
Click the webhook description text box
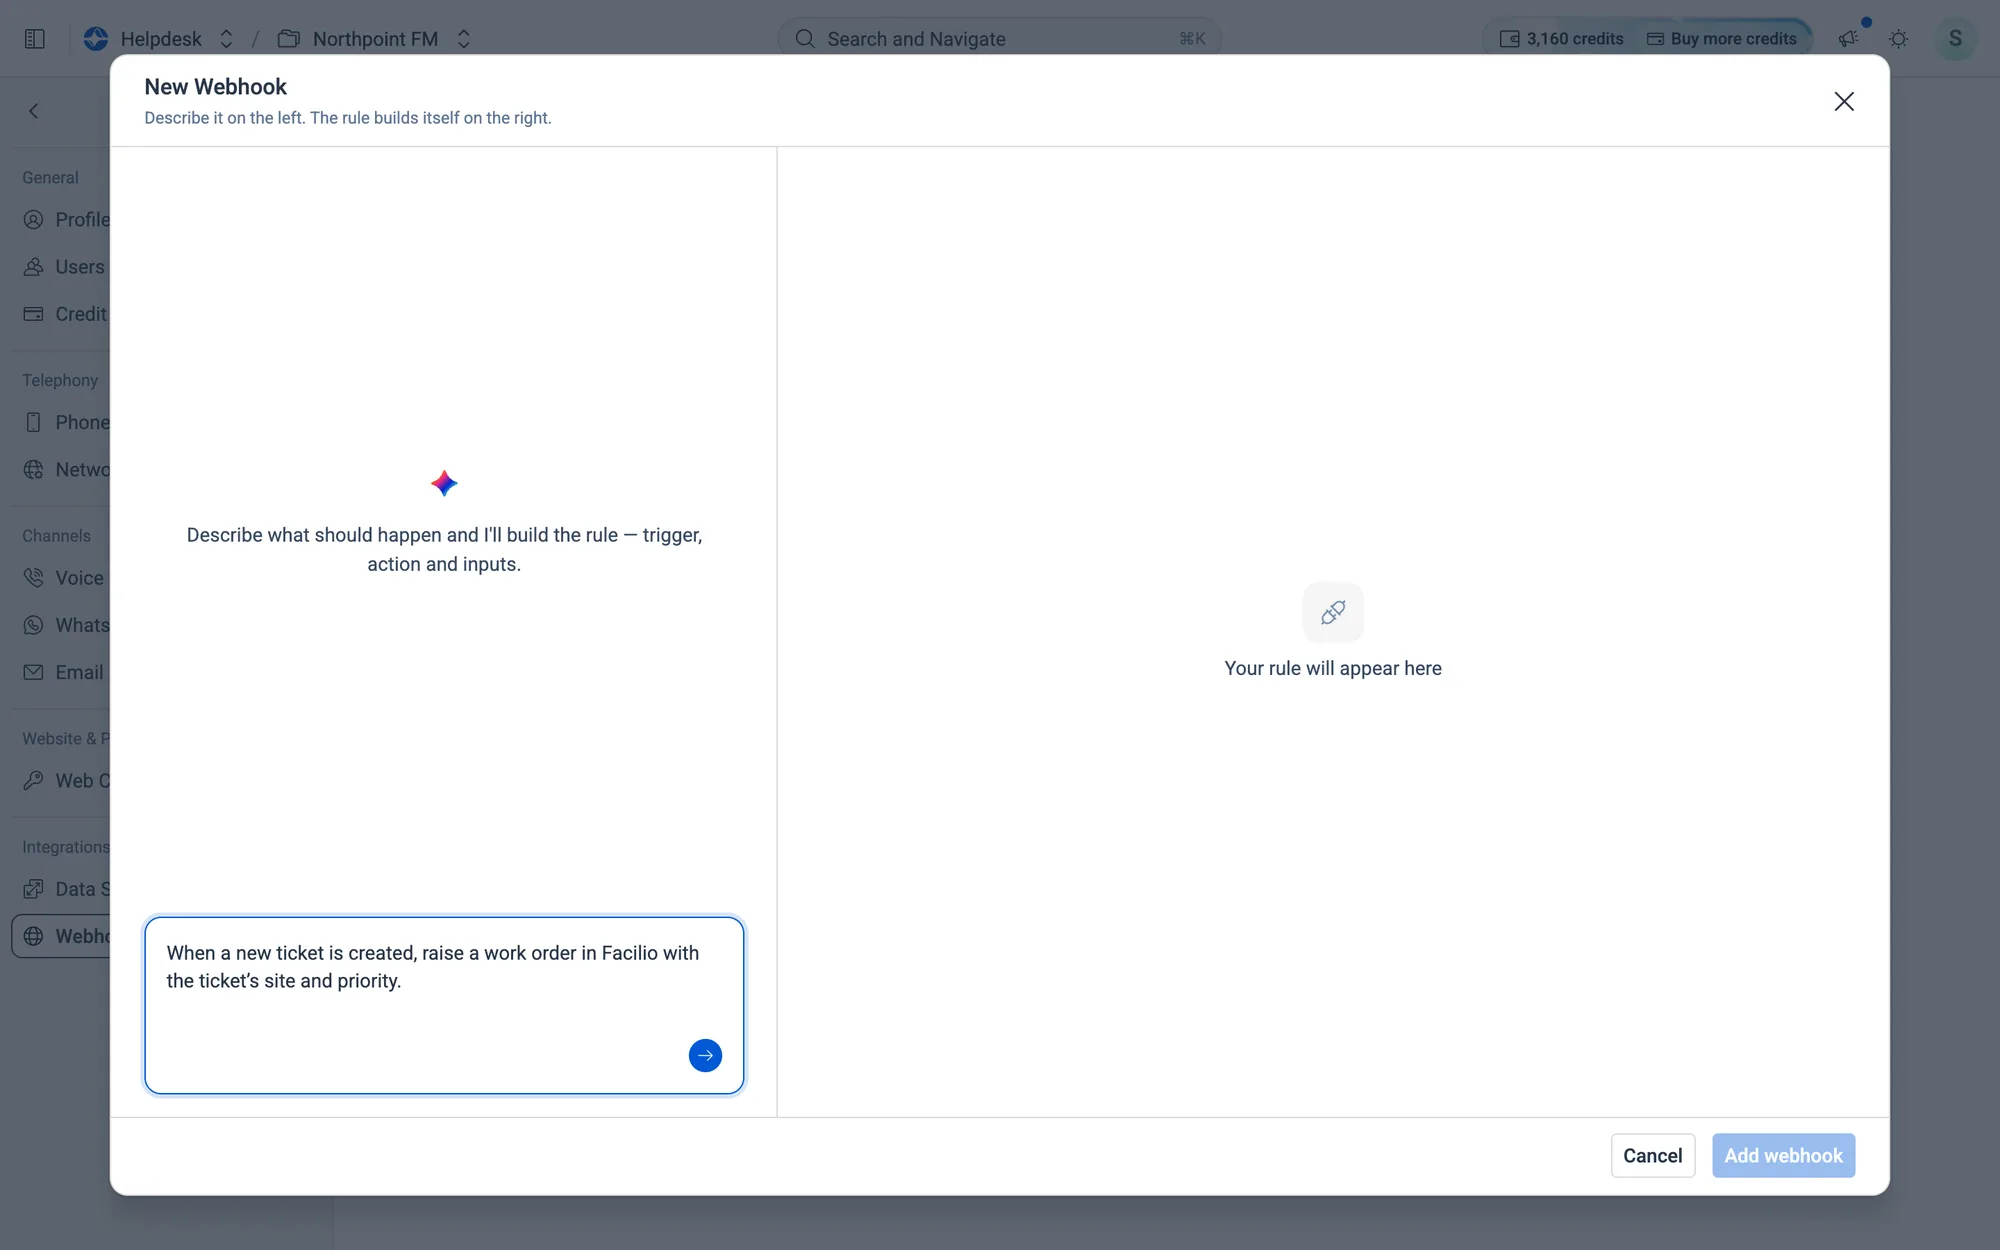[444, 1005]
